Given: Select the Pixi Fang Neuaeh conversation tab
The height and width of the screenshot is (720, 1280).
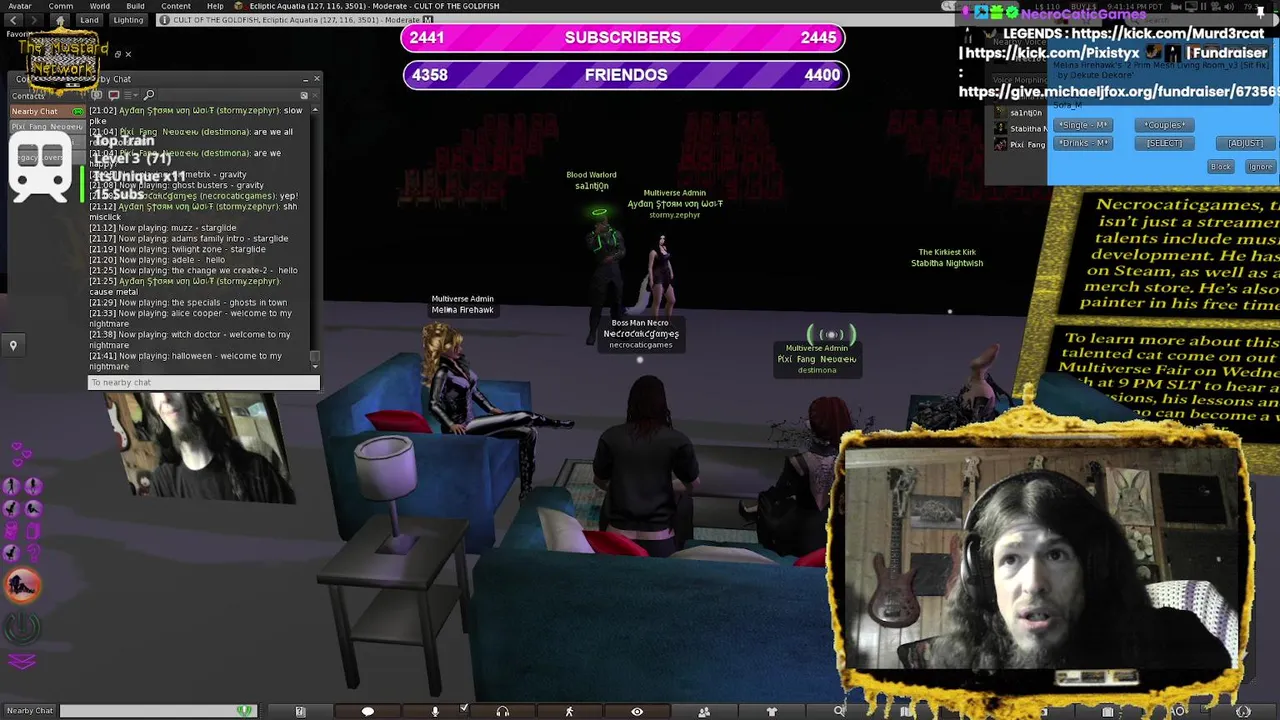Looking at the screenshot, I should (x=47, y=127).
